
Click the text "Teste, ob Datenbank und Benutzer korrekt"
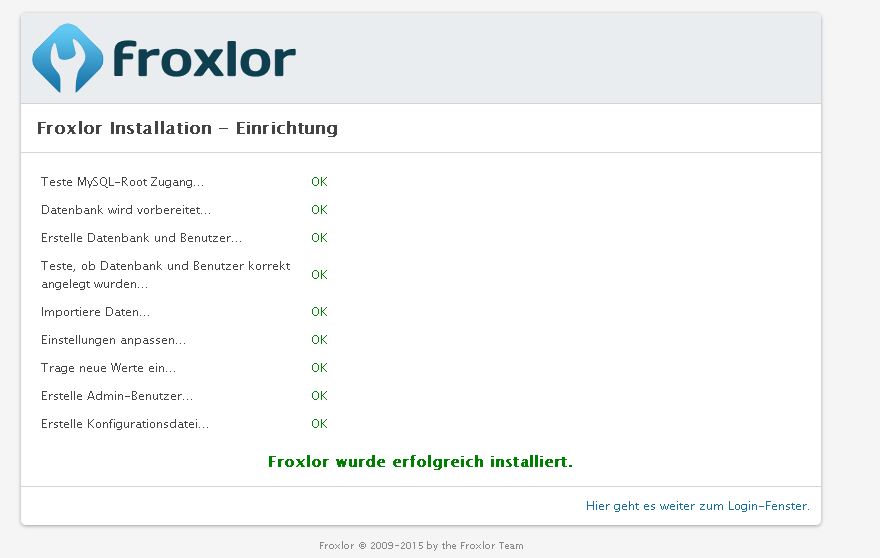coord(166,266)
